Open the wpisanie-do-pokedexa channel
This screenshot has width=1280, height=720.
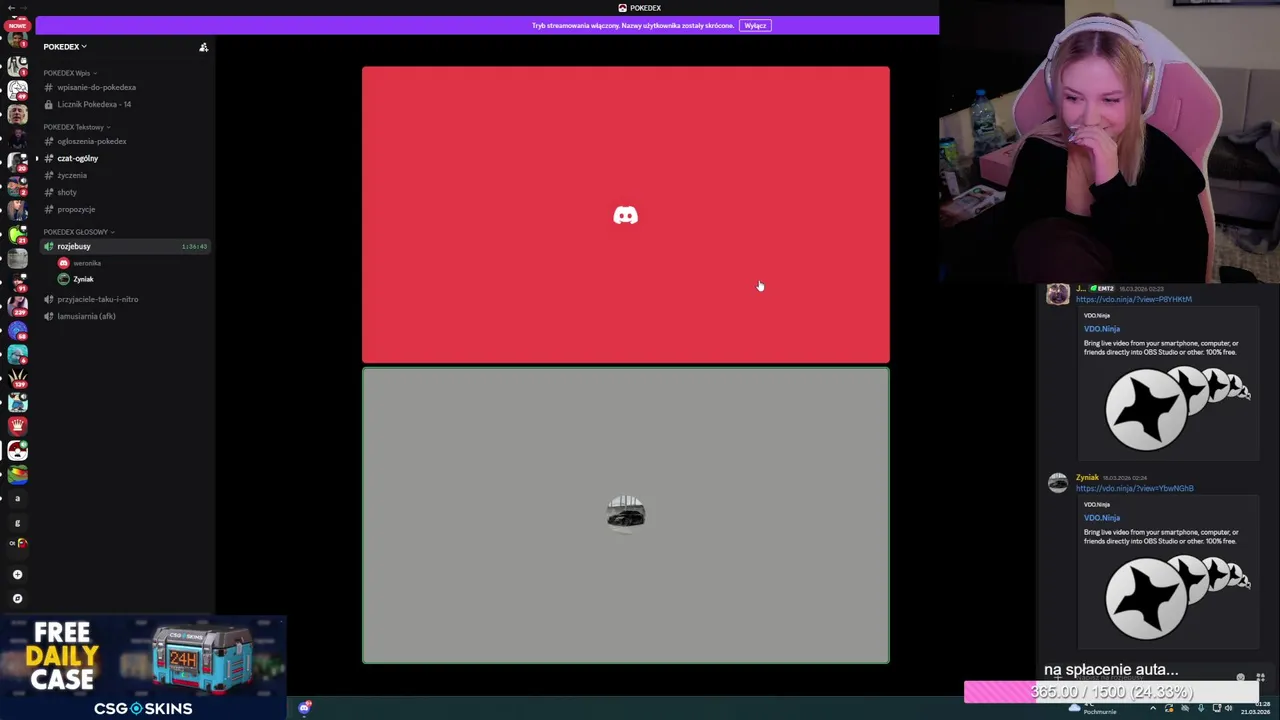click(x=125, y=87)
